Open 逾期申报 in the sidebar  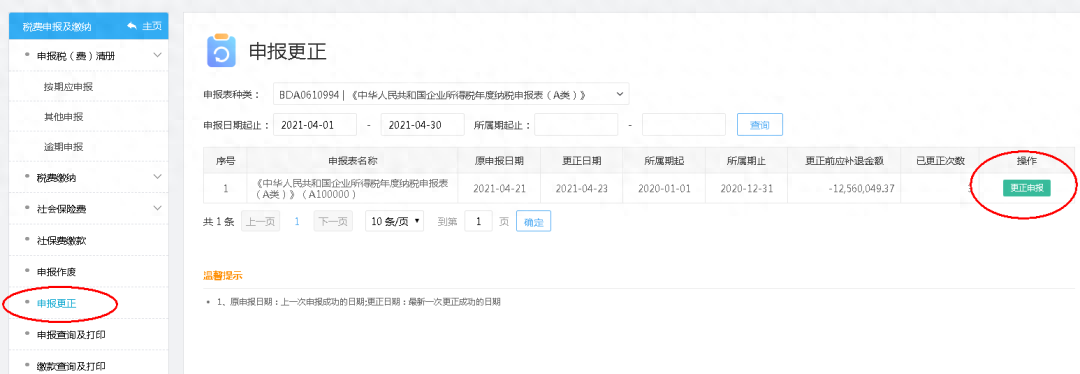click(x=63, y=147)
